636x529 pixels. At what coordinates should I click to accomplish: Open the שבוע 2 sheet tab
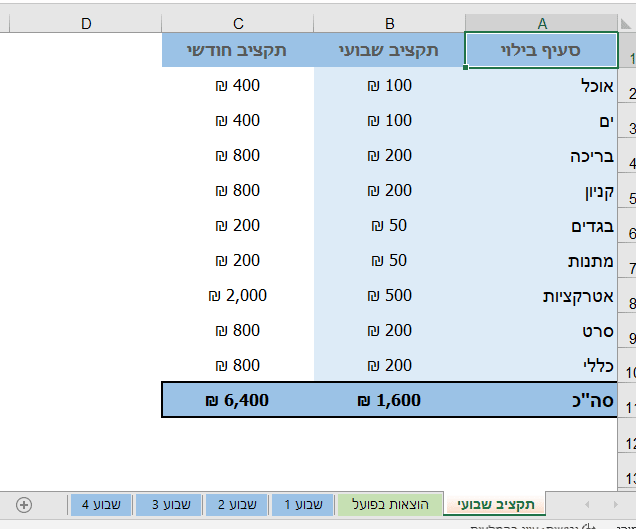[x=236, y=505]
